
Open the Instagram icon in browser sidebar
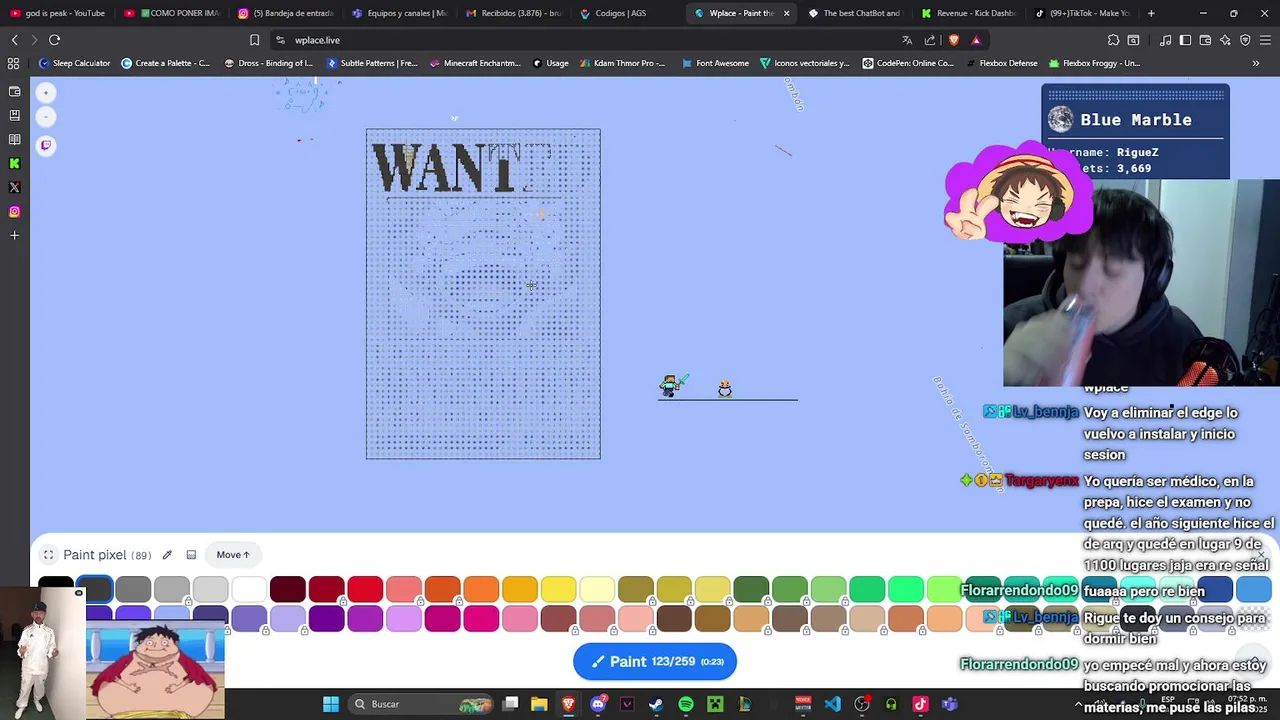14,211
